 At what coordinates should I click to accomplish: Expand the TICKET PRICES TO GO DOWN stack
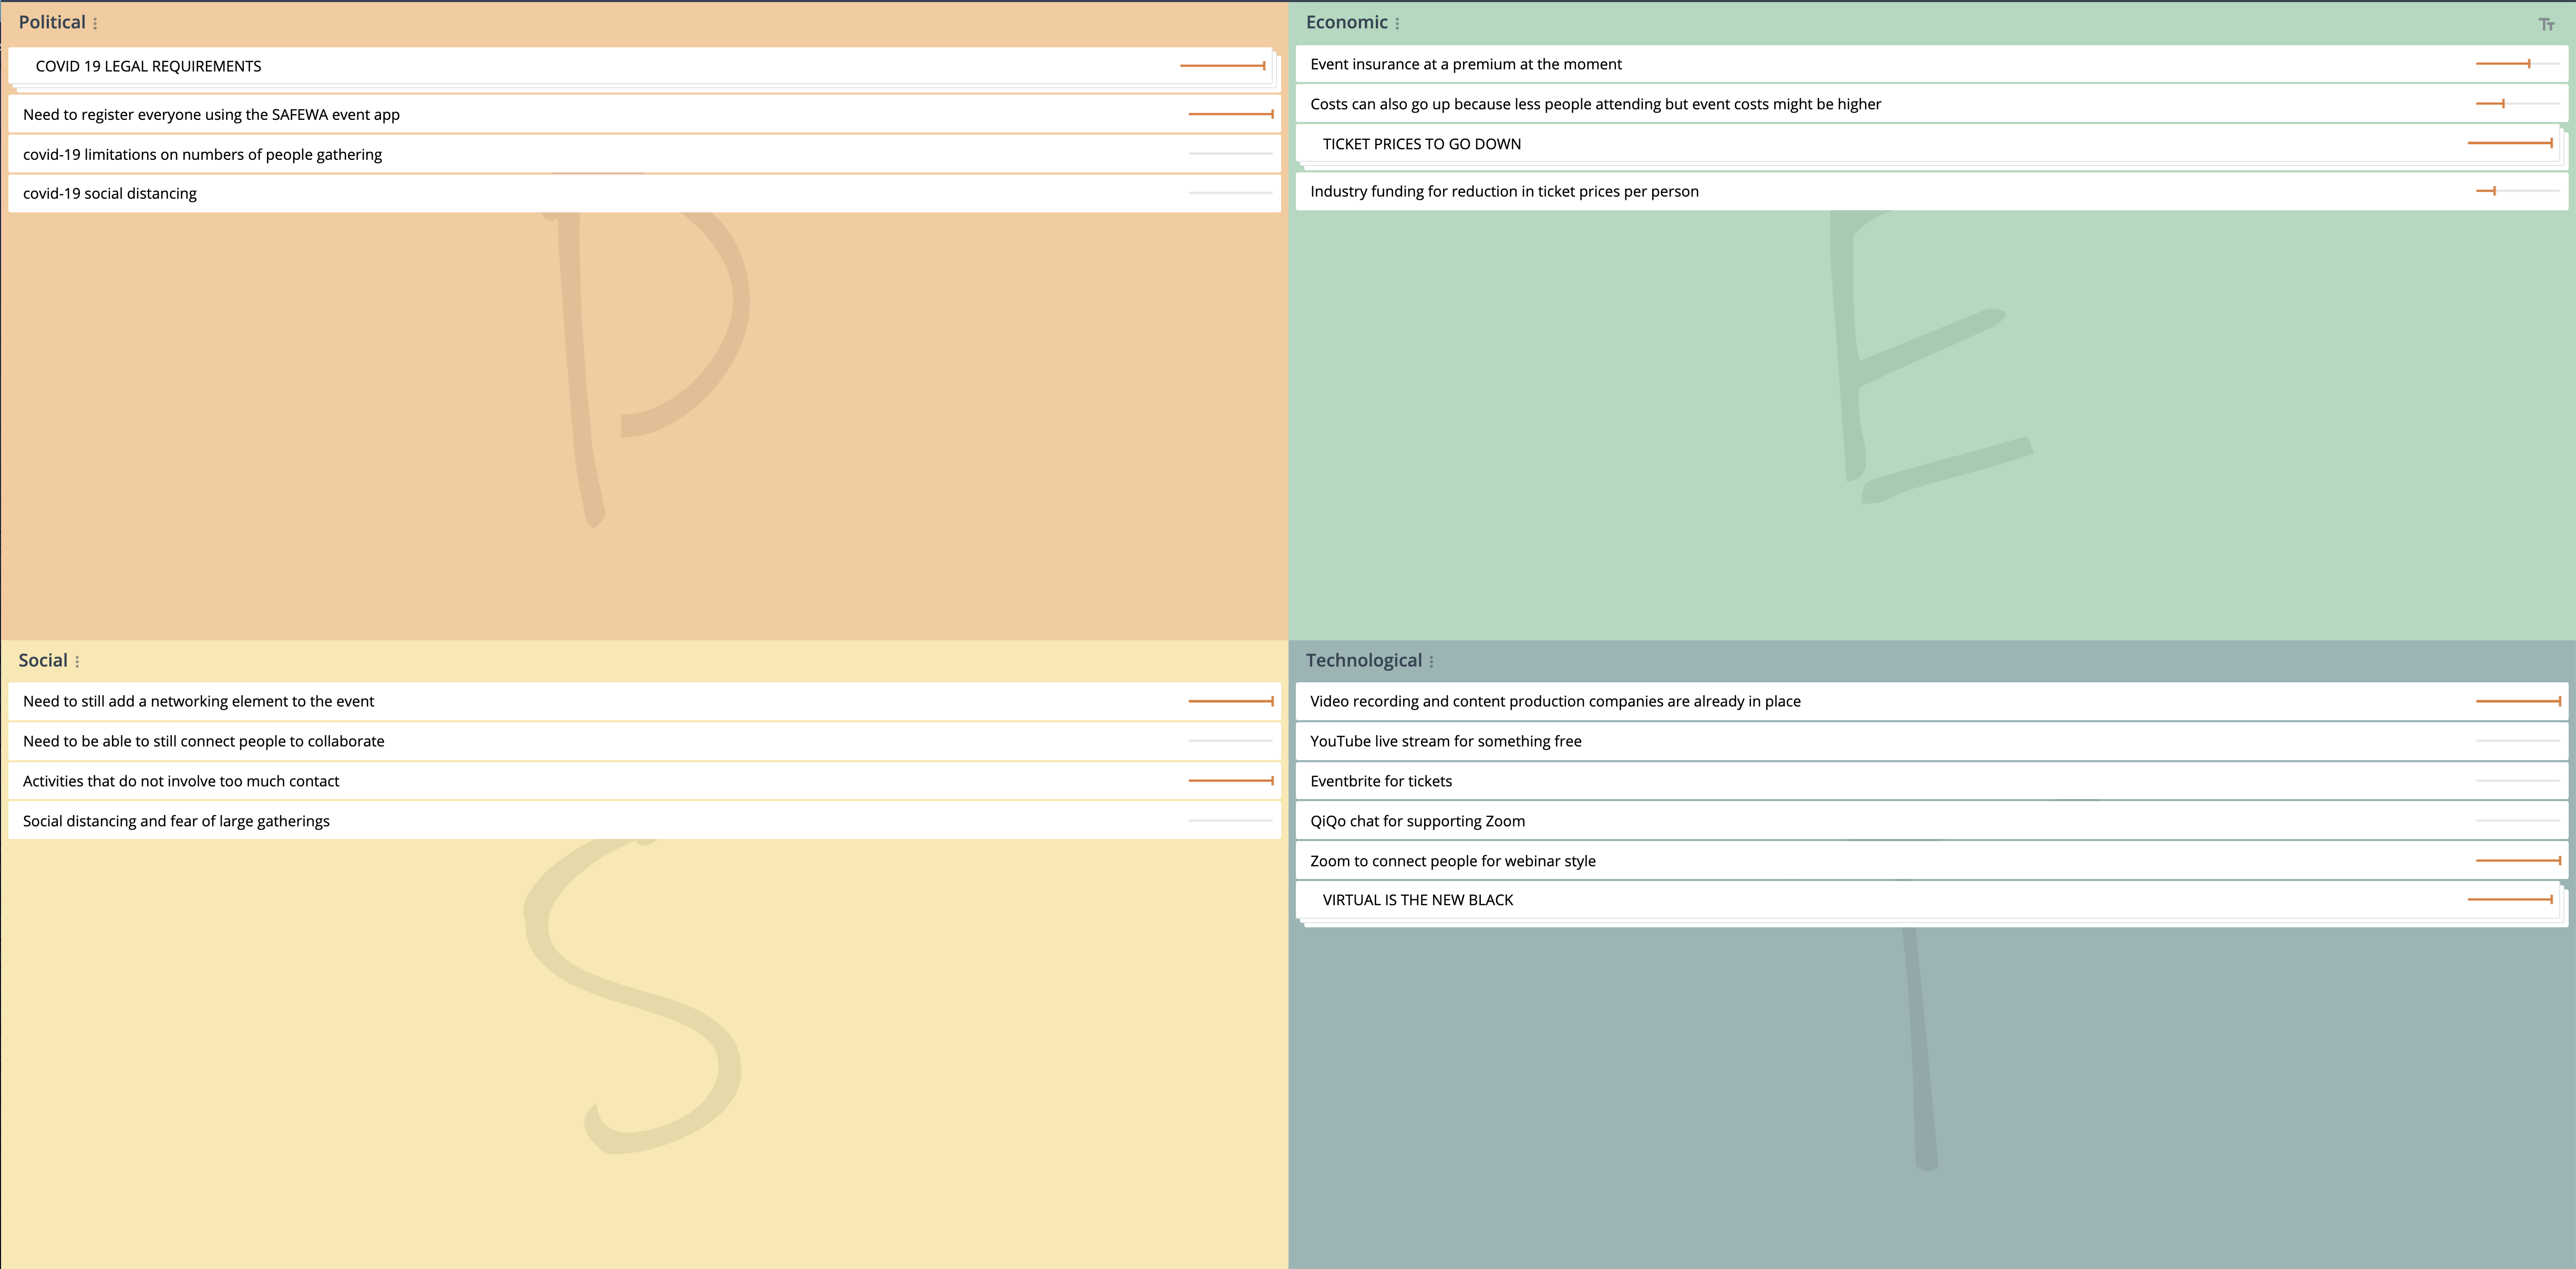1421,144
